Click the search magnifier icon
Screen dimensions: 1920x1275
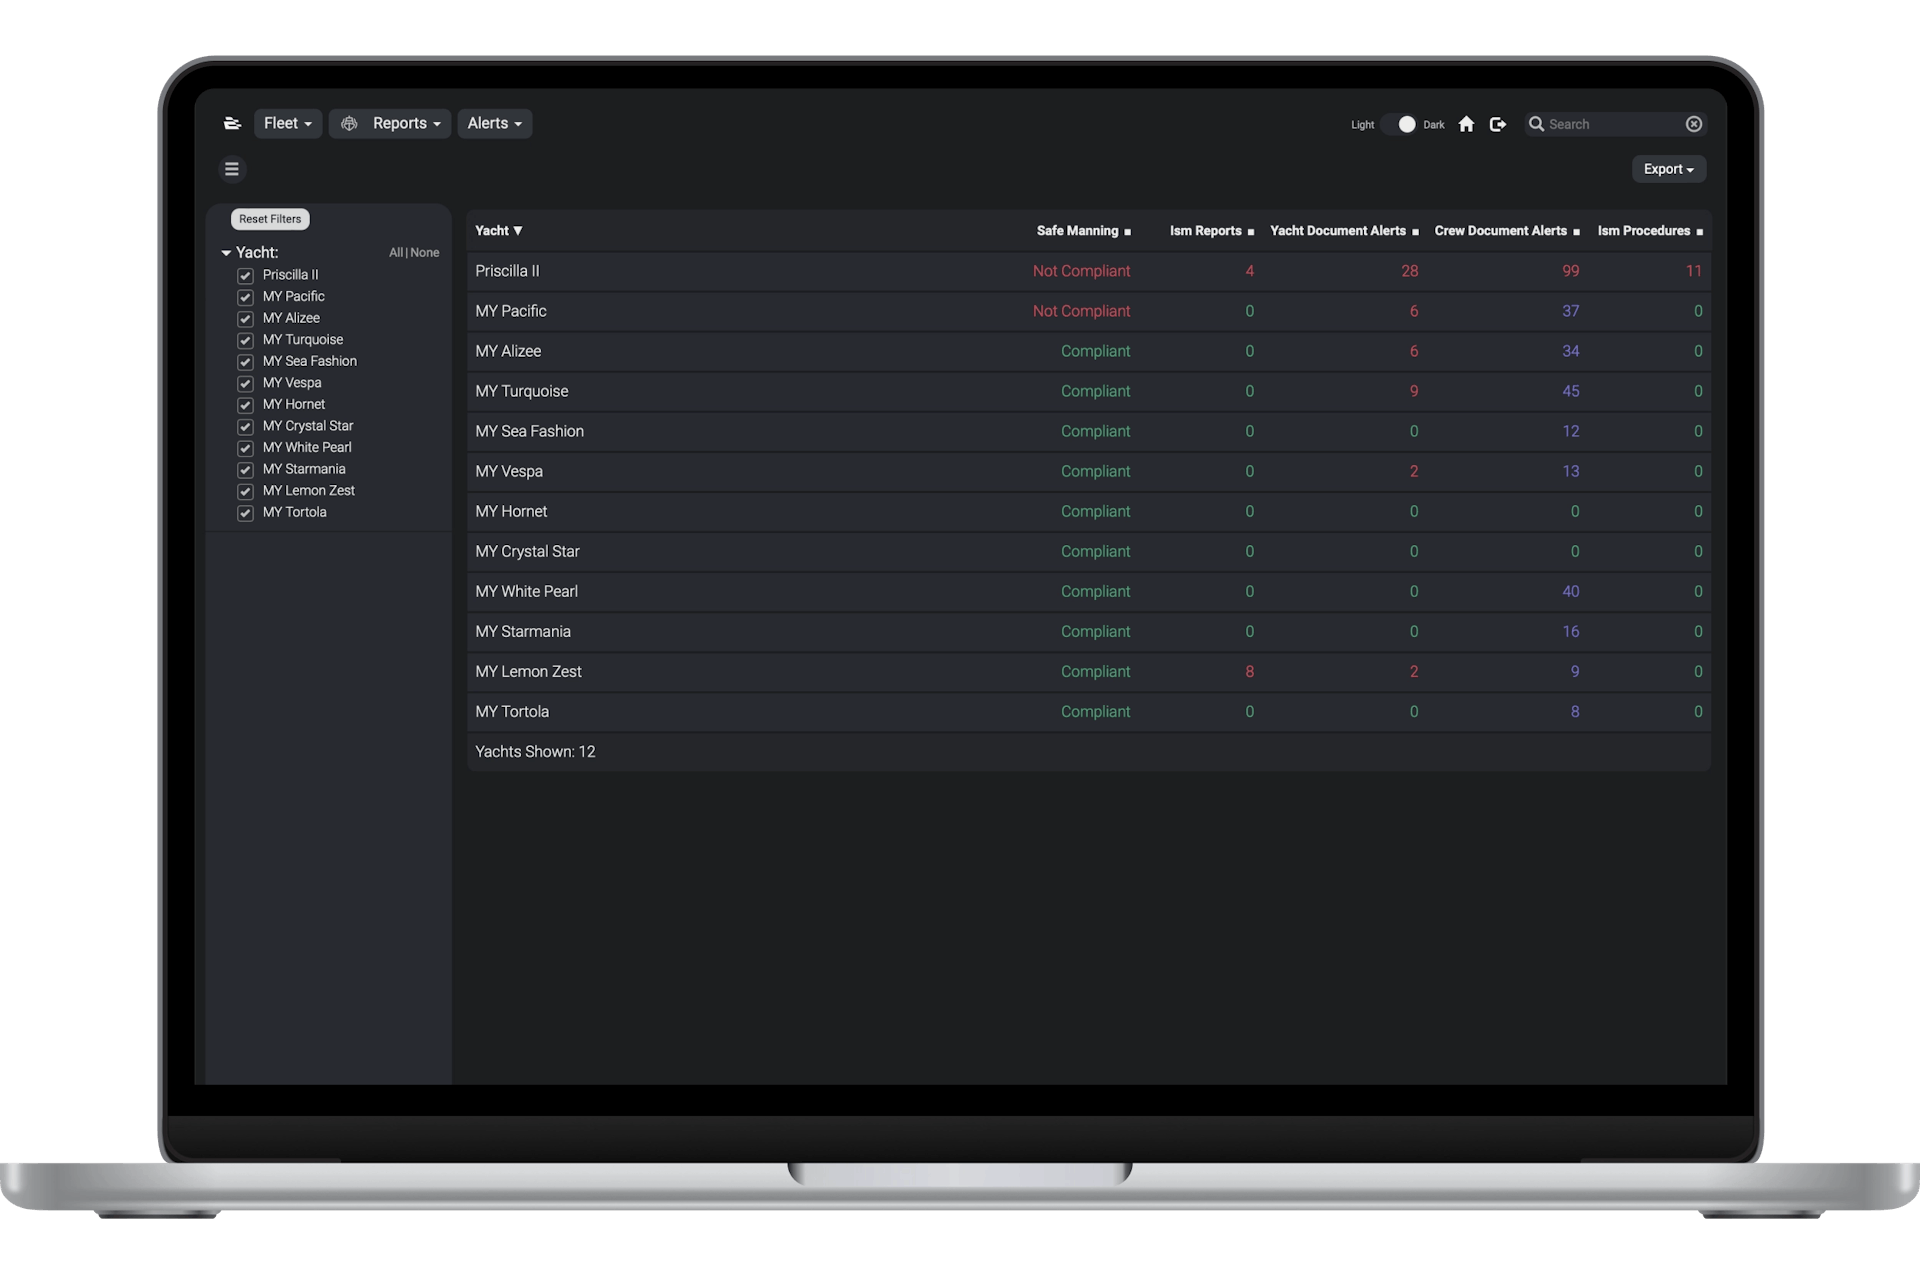pyautogui.click(x=1536, y=124)
